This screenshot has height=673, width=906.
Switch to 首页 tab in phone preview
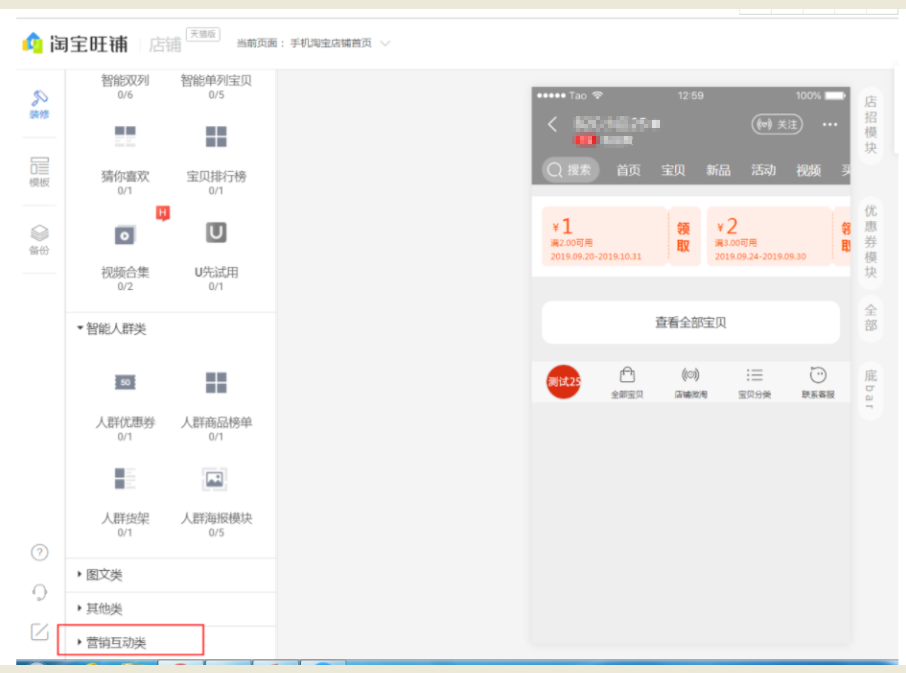tap(628, 170)
